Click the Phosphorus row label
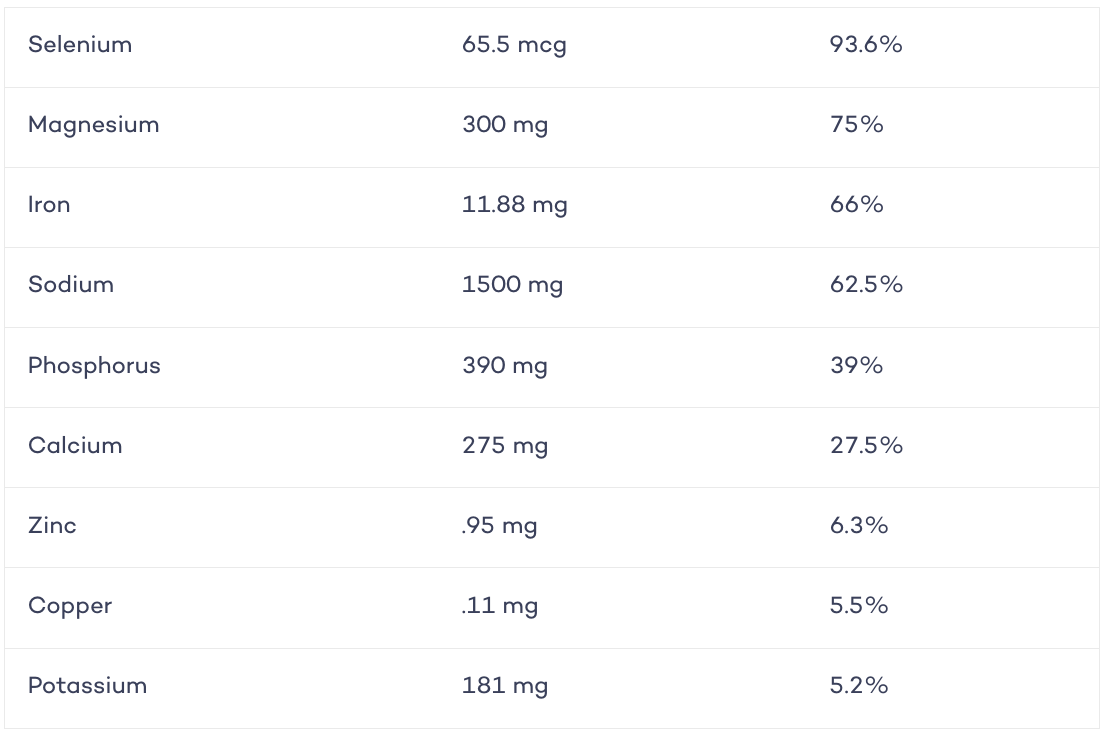Screen dimensions: 1112x745 [94, 366]
